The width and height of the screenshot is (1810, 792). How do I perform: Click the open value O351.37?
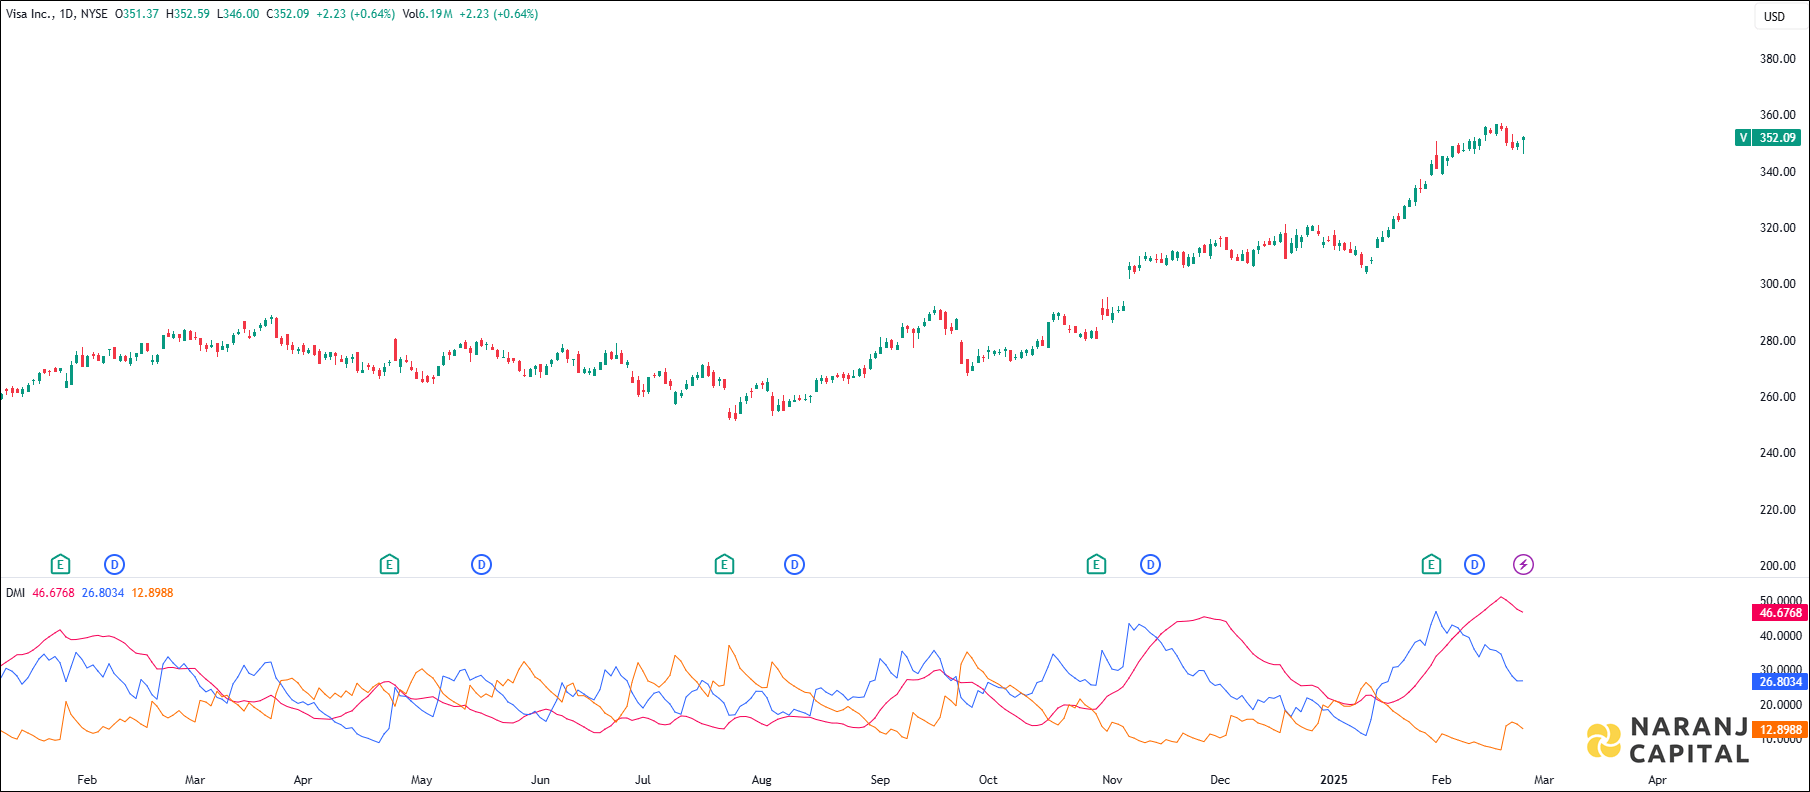click(x=137, y=14)
